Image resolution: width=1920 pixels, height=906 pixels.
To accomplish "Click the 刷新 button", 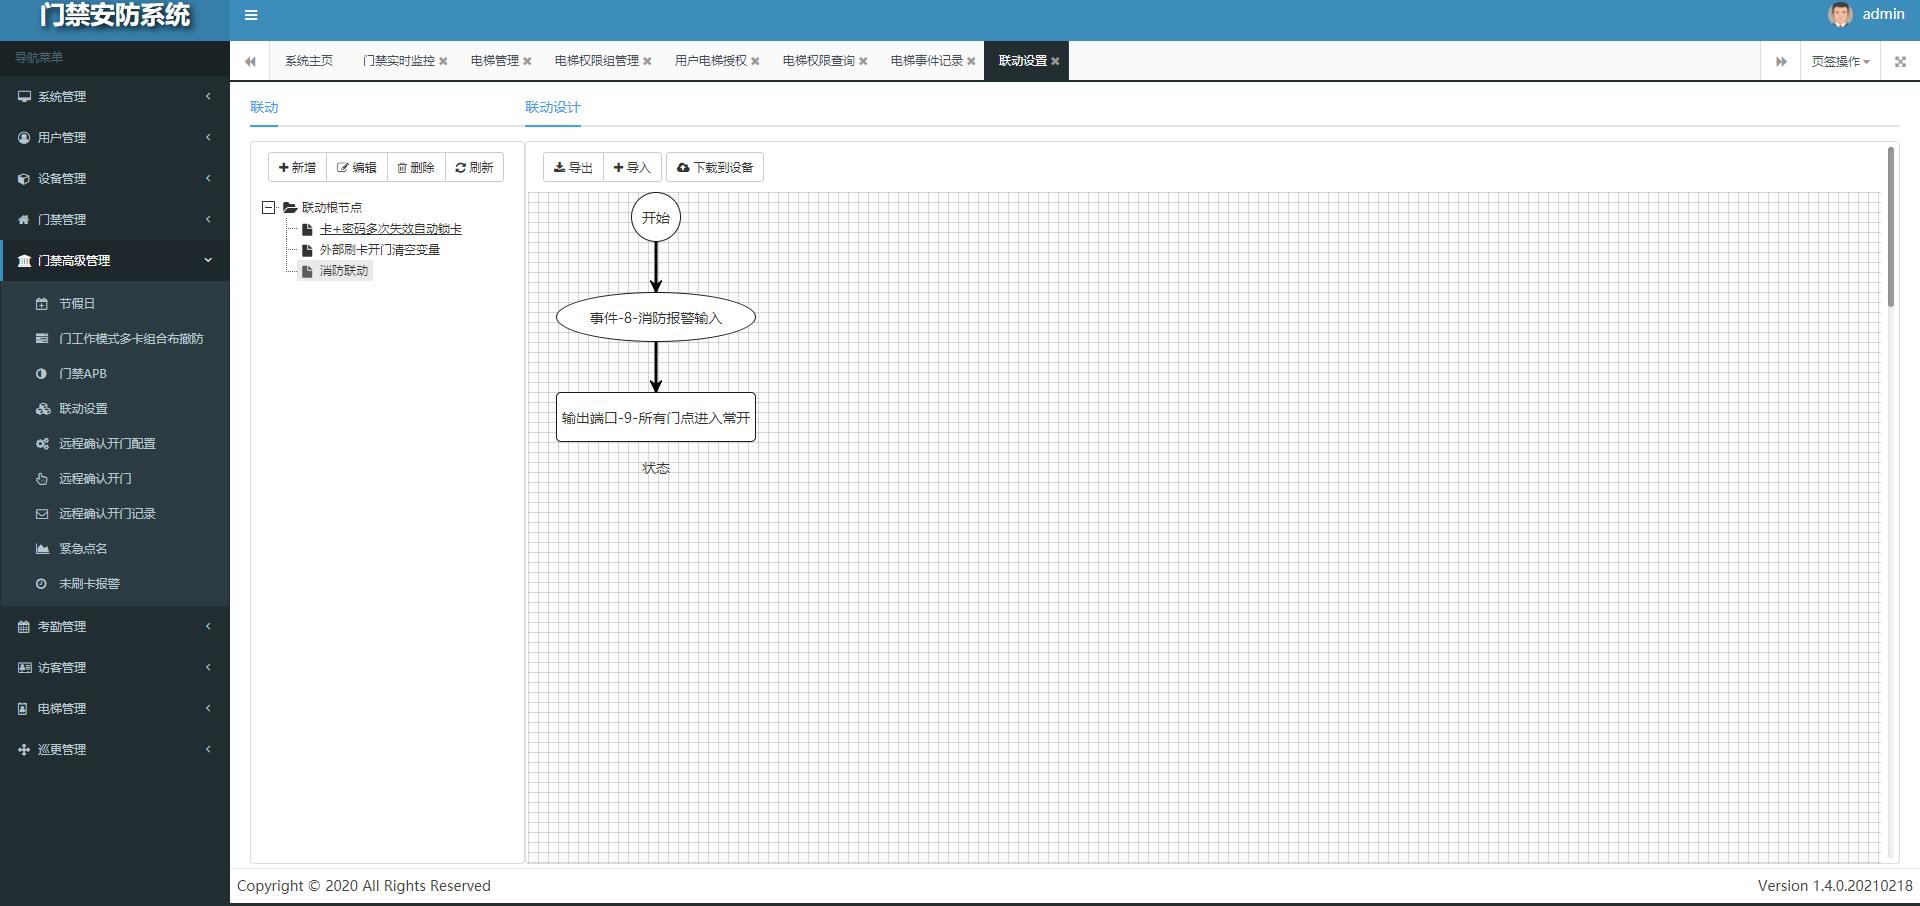I will pos(475,168).
